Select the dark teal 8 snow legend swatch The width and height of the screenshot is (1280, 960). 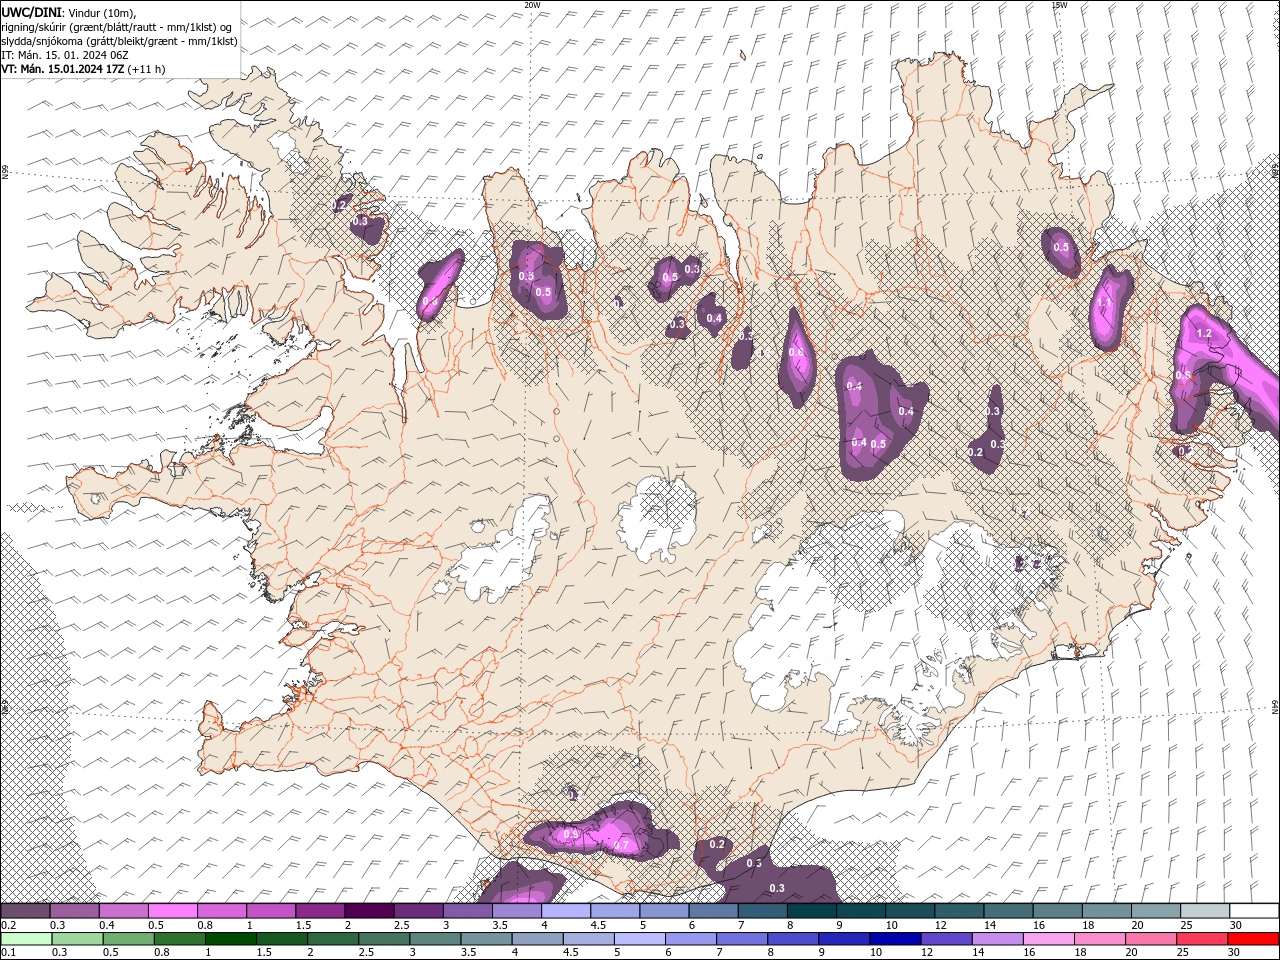(x=811, y=911)
